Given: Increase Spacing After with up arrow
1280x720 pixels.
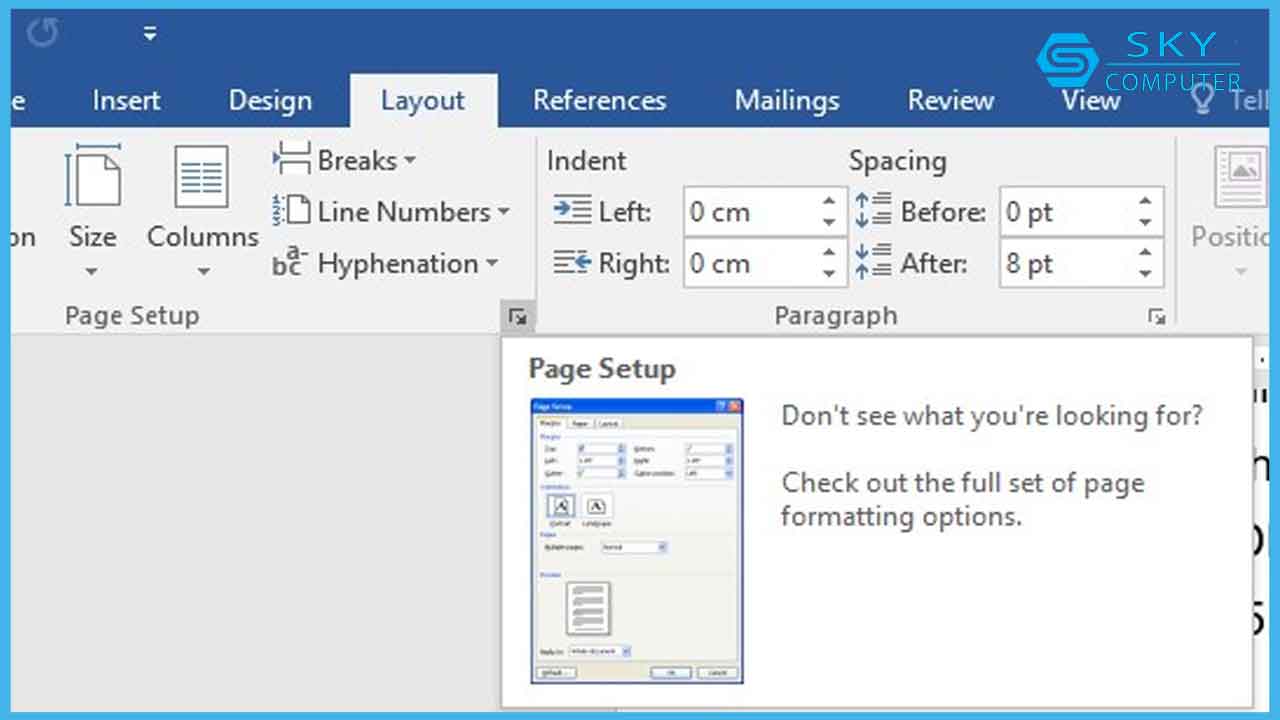Looking at the screenshot, I should [1145, 253].
